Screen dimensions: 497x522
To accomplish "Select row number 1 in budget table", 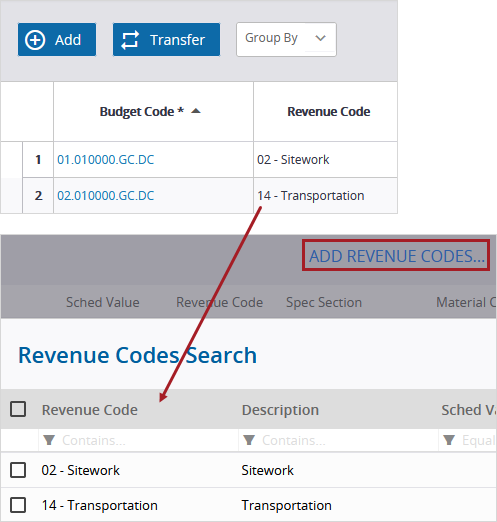I will coord(38,160).
